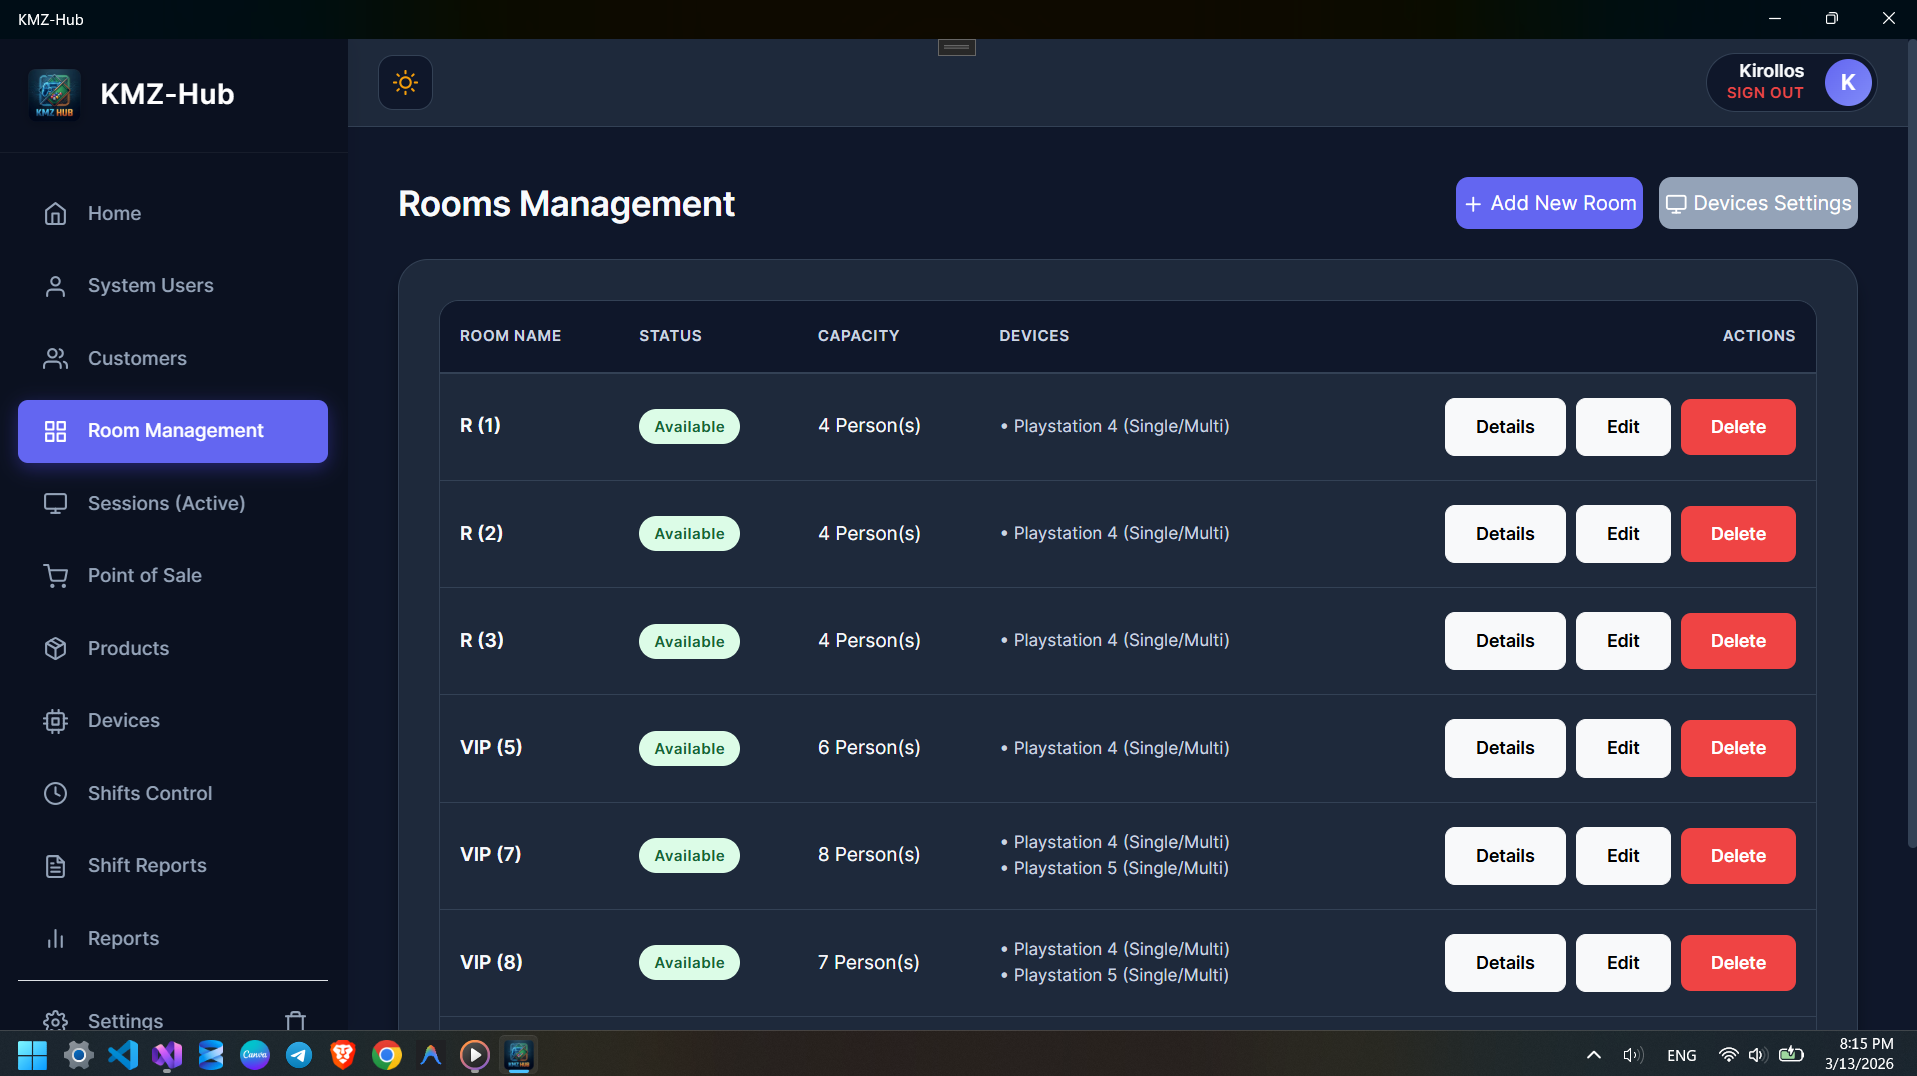Click the Add New Room button
Image resolution: width=1917 pixels, height=1076 pixels.
[x=1548, y=203]
